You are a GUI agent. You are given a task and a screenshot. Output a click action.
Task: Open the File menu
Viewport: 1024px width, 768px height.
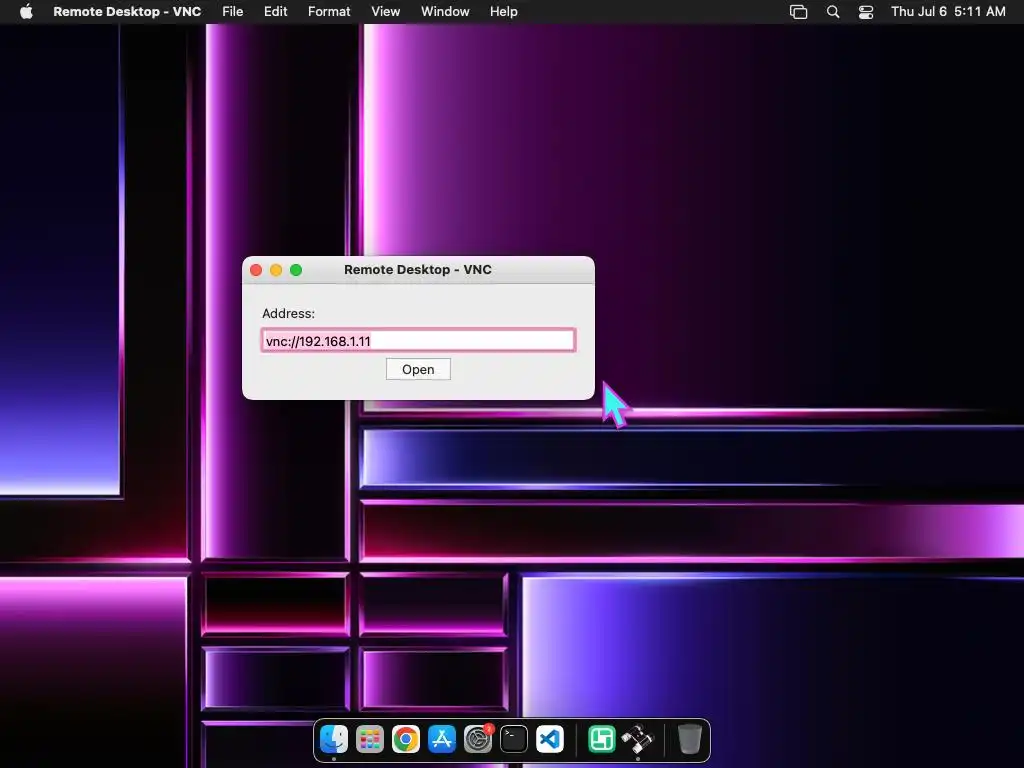[232, 12]
